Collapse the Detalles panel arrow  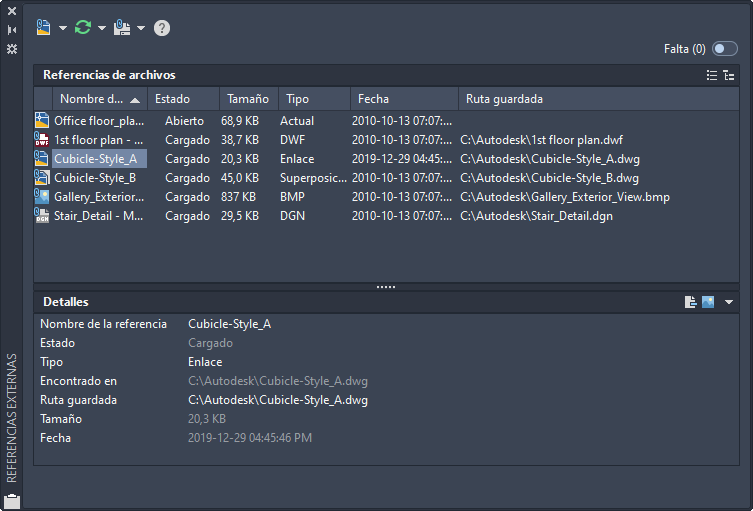[x=729, y=302]
